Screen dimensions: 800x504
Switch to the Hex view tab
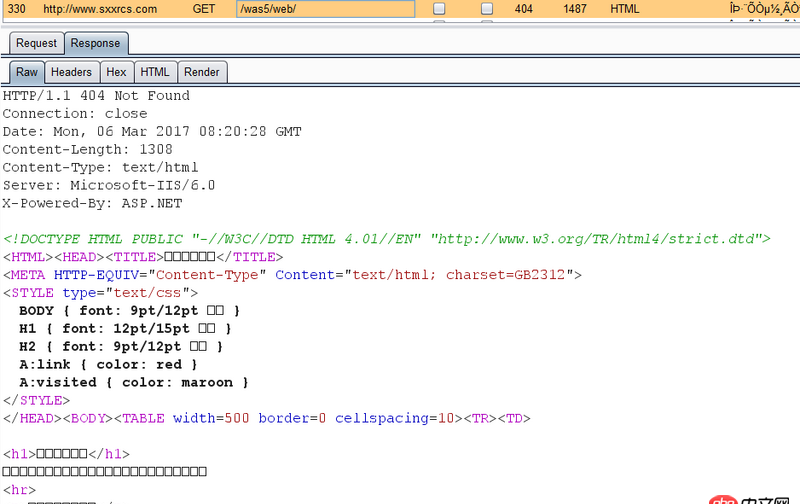(116, 72)
